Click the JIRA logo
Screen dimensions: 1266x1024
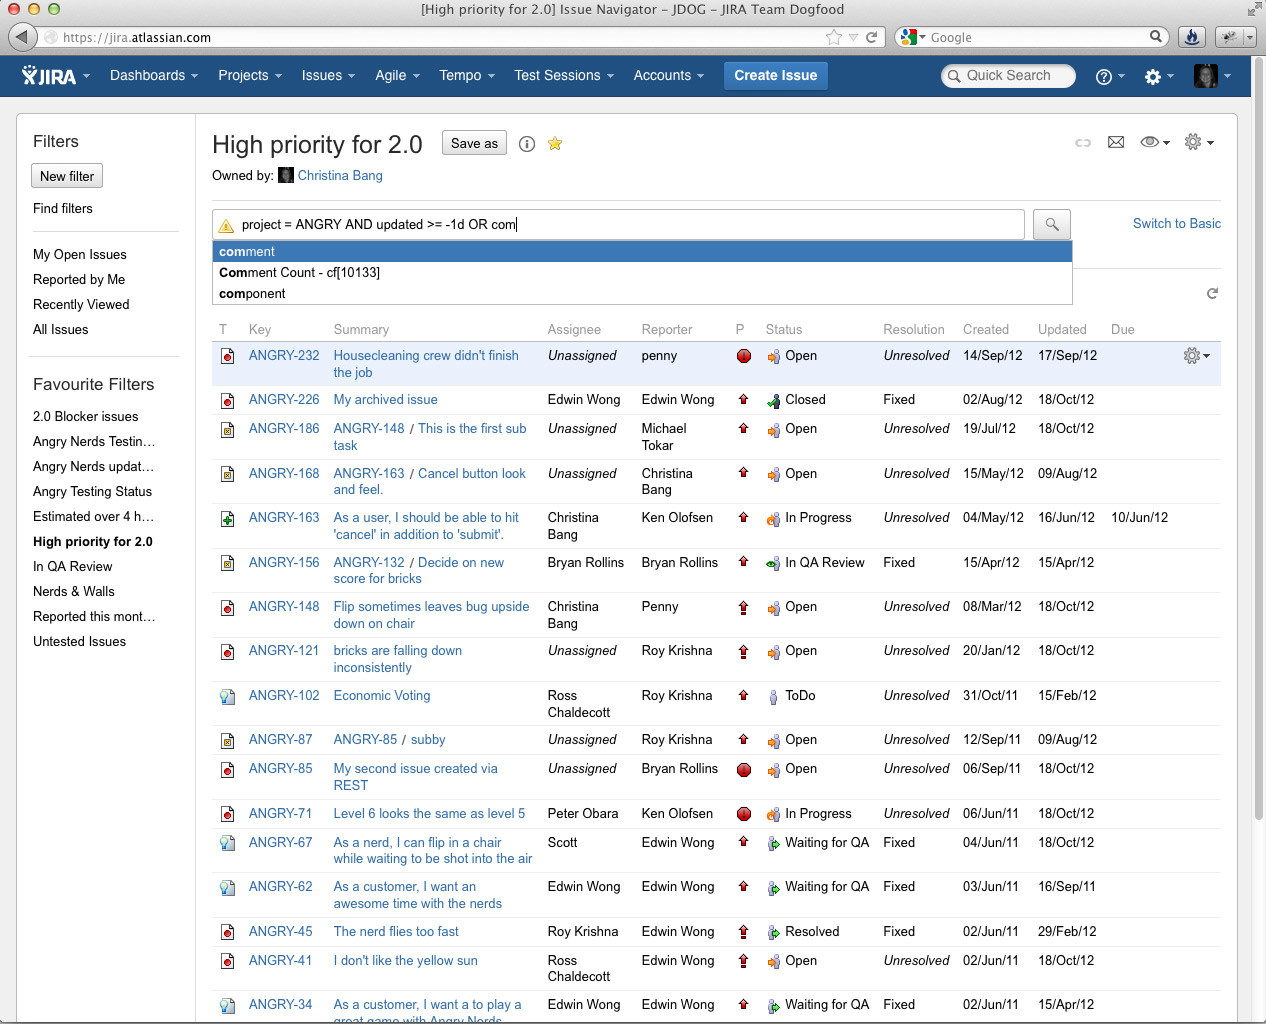[x=49, y=76]
